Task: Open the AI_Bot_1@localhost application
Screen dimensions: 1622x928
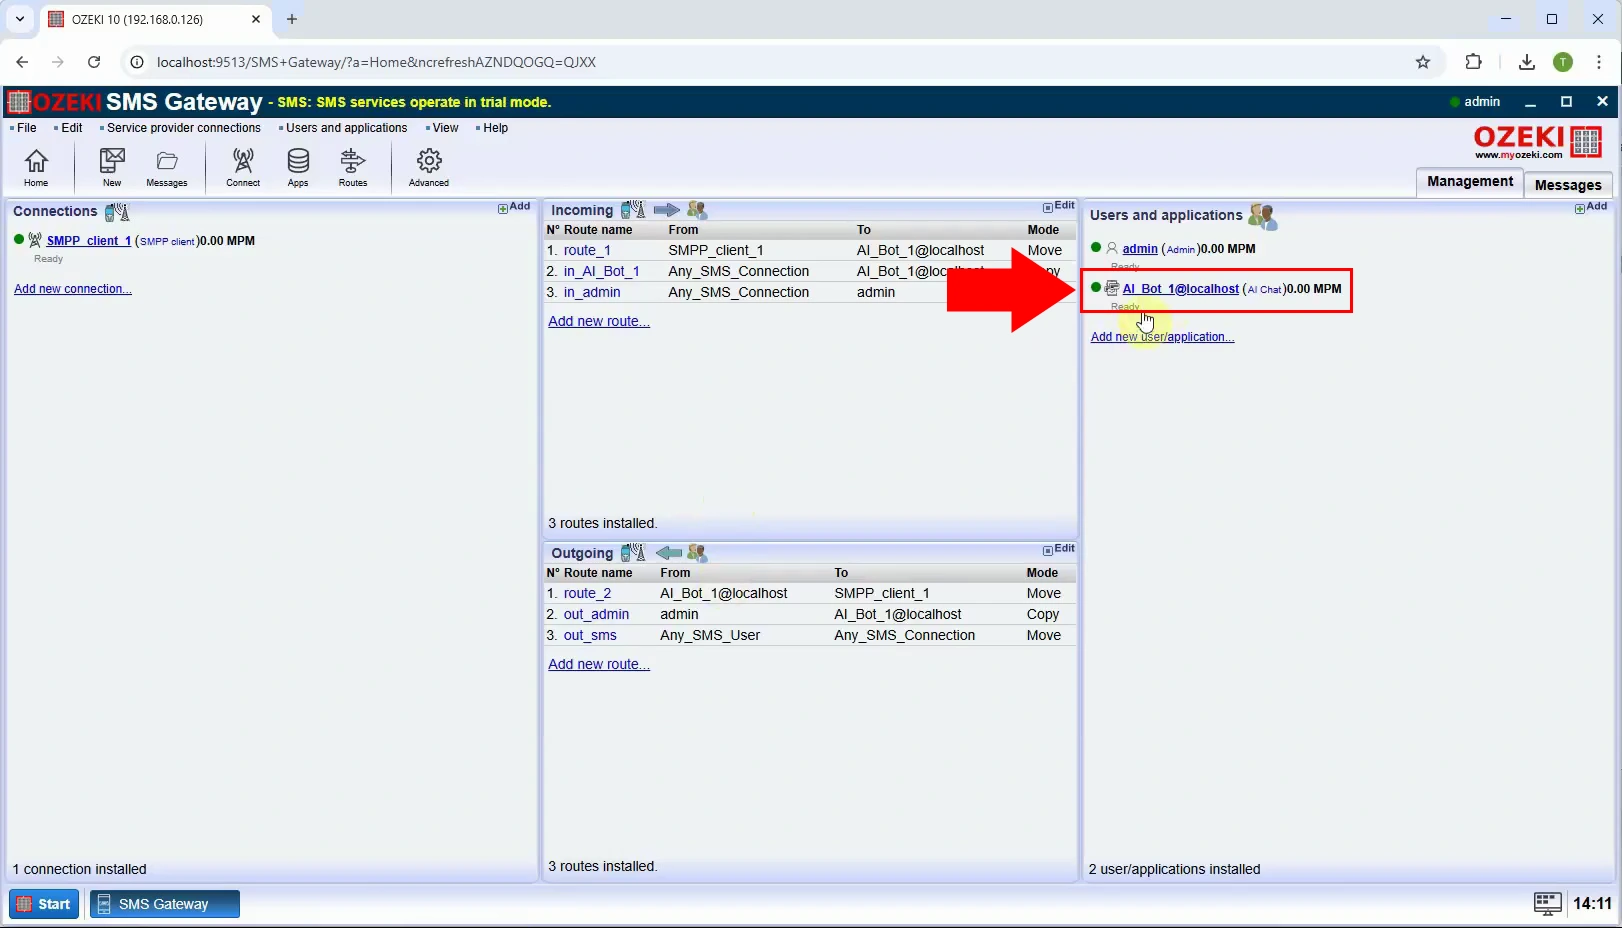Action: 1180,289
